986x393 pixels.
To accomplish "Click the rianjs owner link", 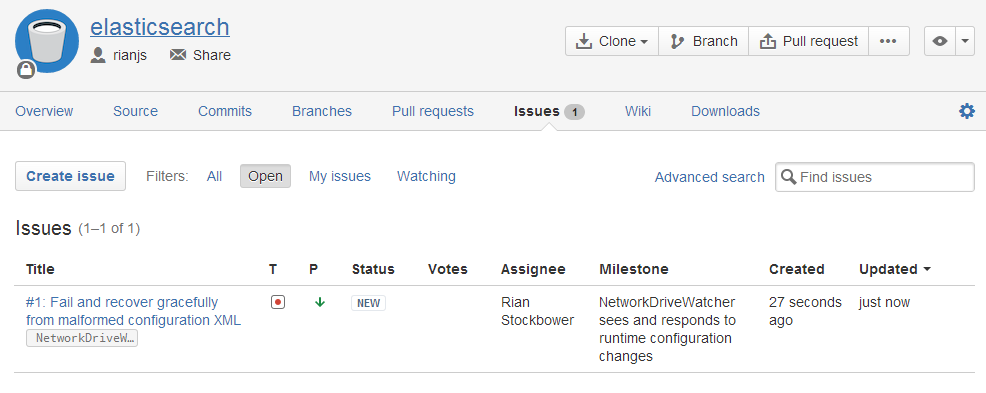I will click(x=130, y=55).
